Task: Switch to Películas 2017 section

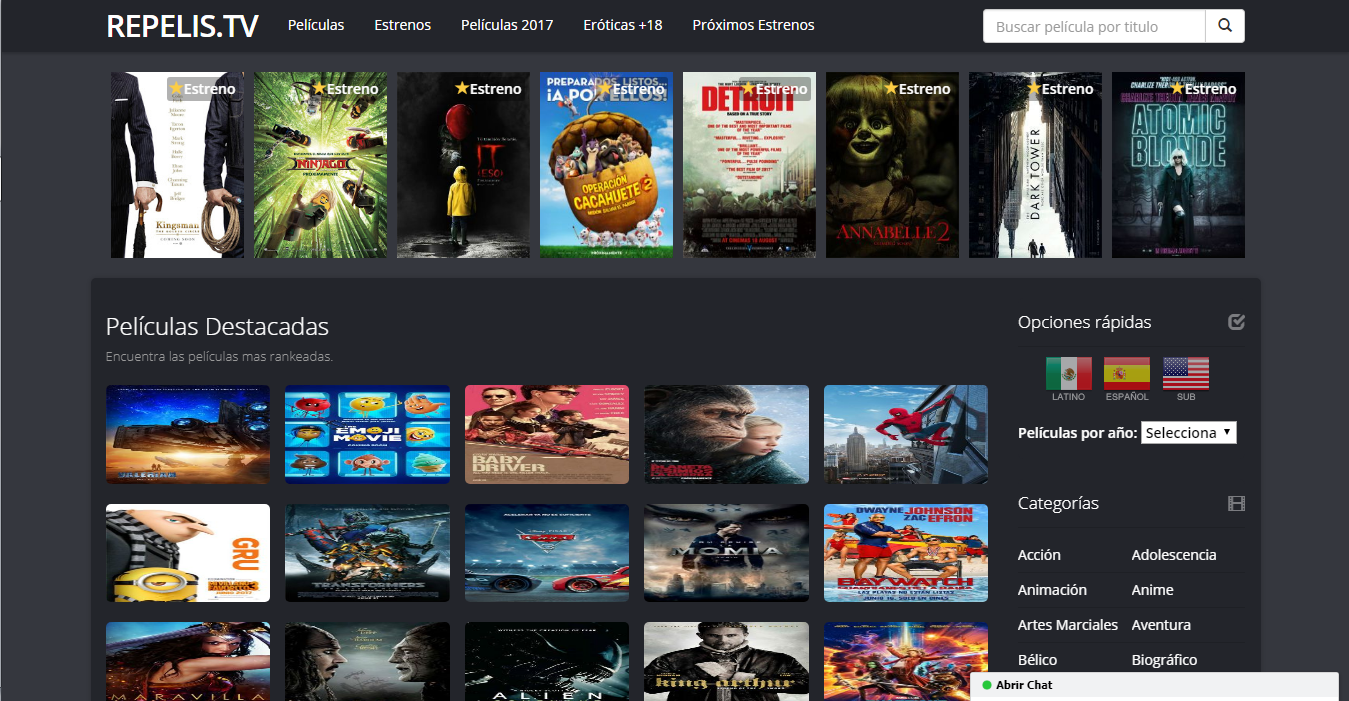Action: pos(506,25)
